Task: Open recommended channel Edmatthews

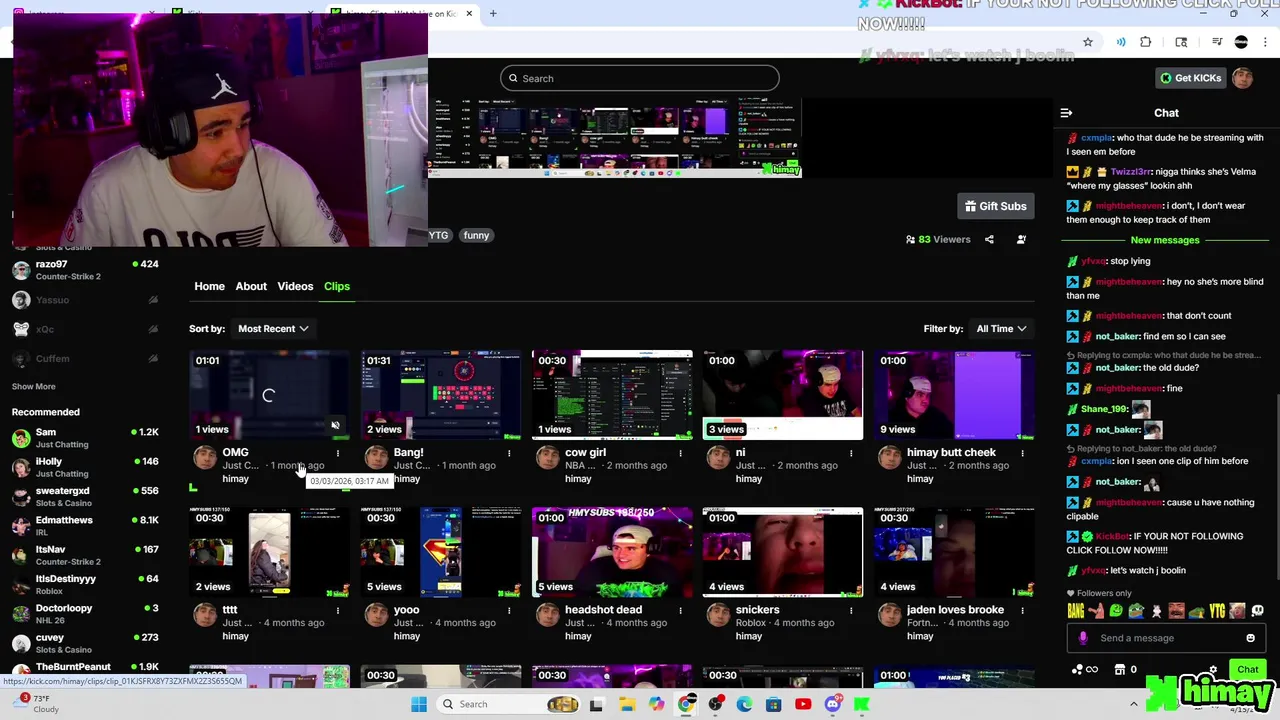Action: click(x=85, y=525)
